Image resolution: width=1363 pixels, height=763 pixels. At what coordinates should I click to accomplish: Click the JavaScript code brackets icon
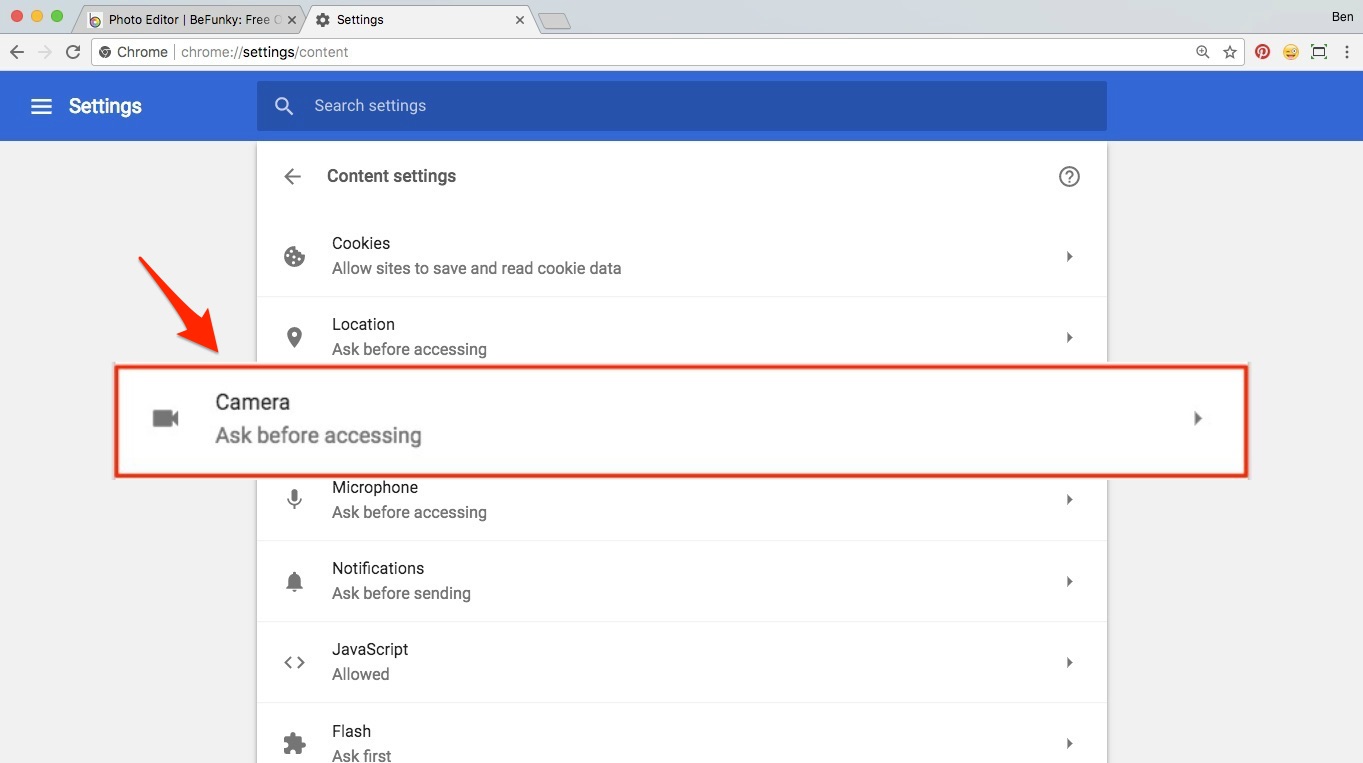click(294, 662)
